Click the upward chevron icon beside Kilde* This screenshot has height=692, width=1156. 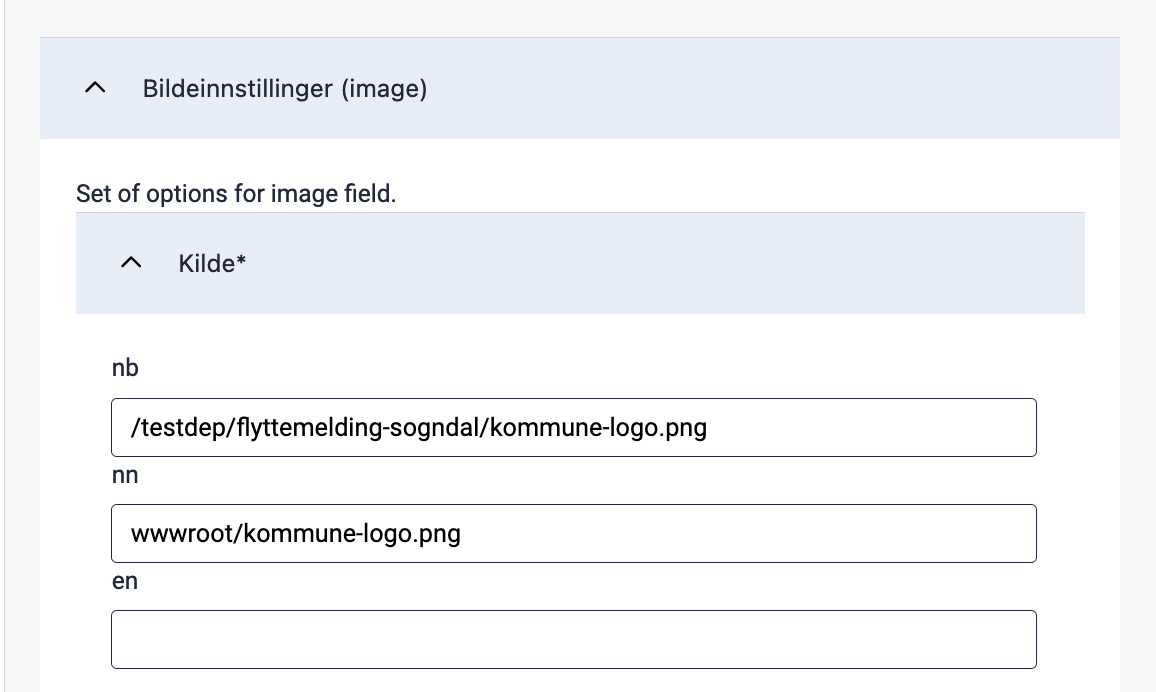[x=131, y=263]
